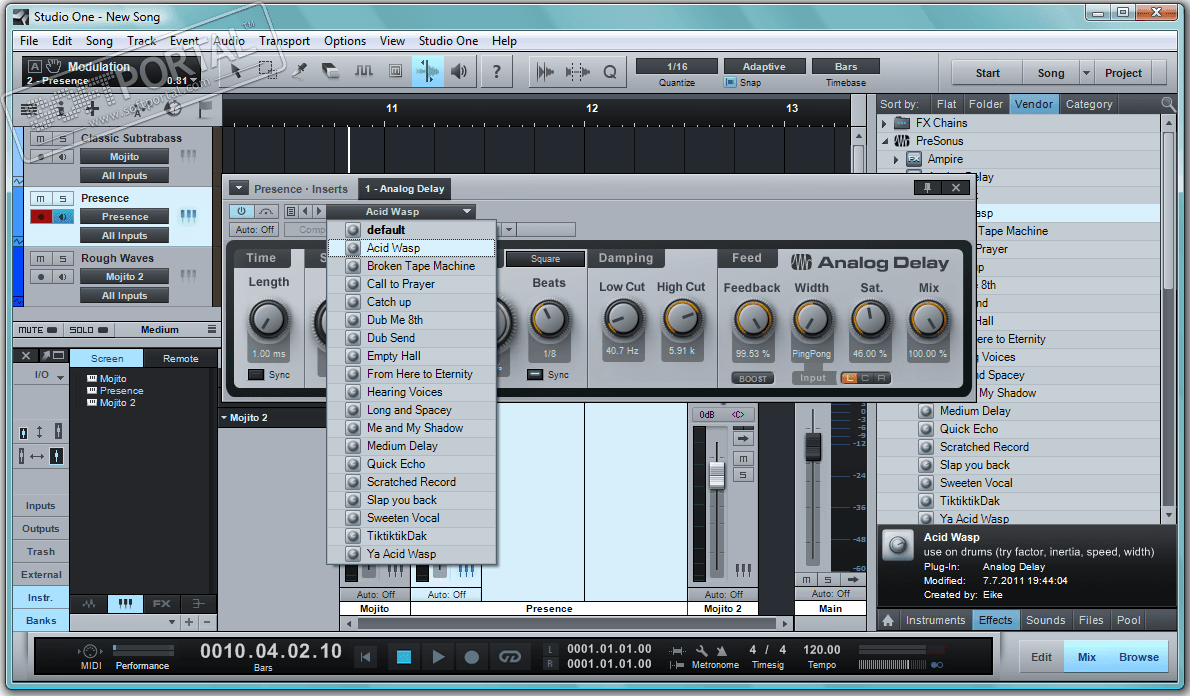1190x696 pixels.
Task: Adjust the Mojito 2 channel fader
Action: point(716,474)
